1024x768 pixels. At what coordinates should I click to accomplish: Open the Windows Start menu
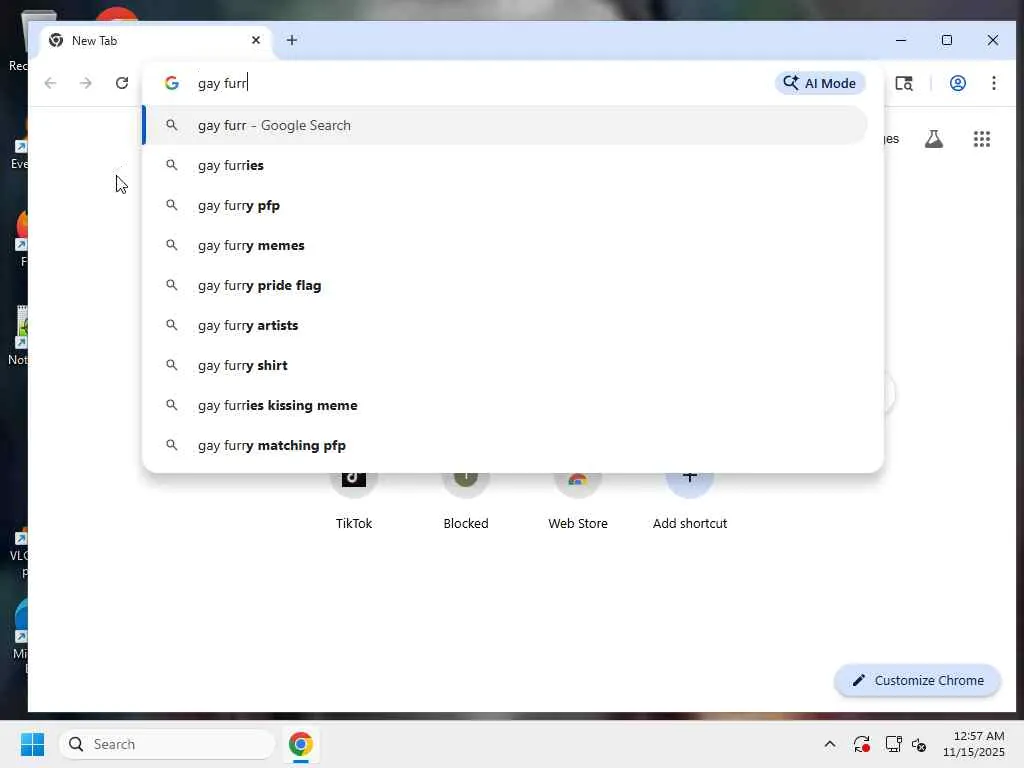pyautogui.click(x=32, y=744)
